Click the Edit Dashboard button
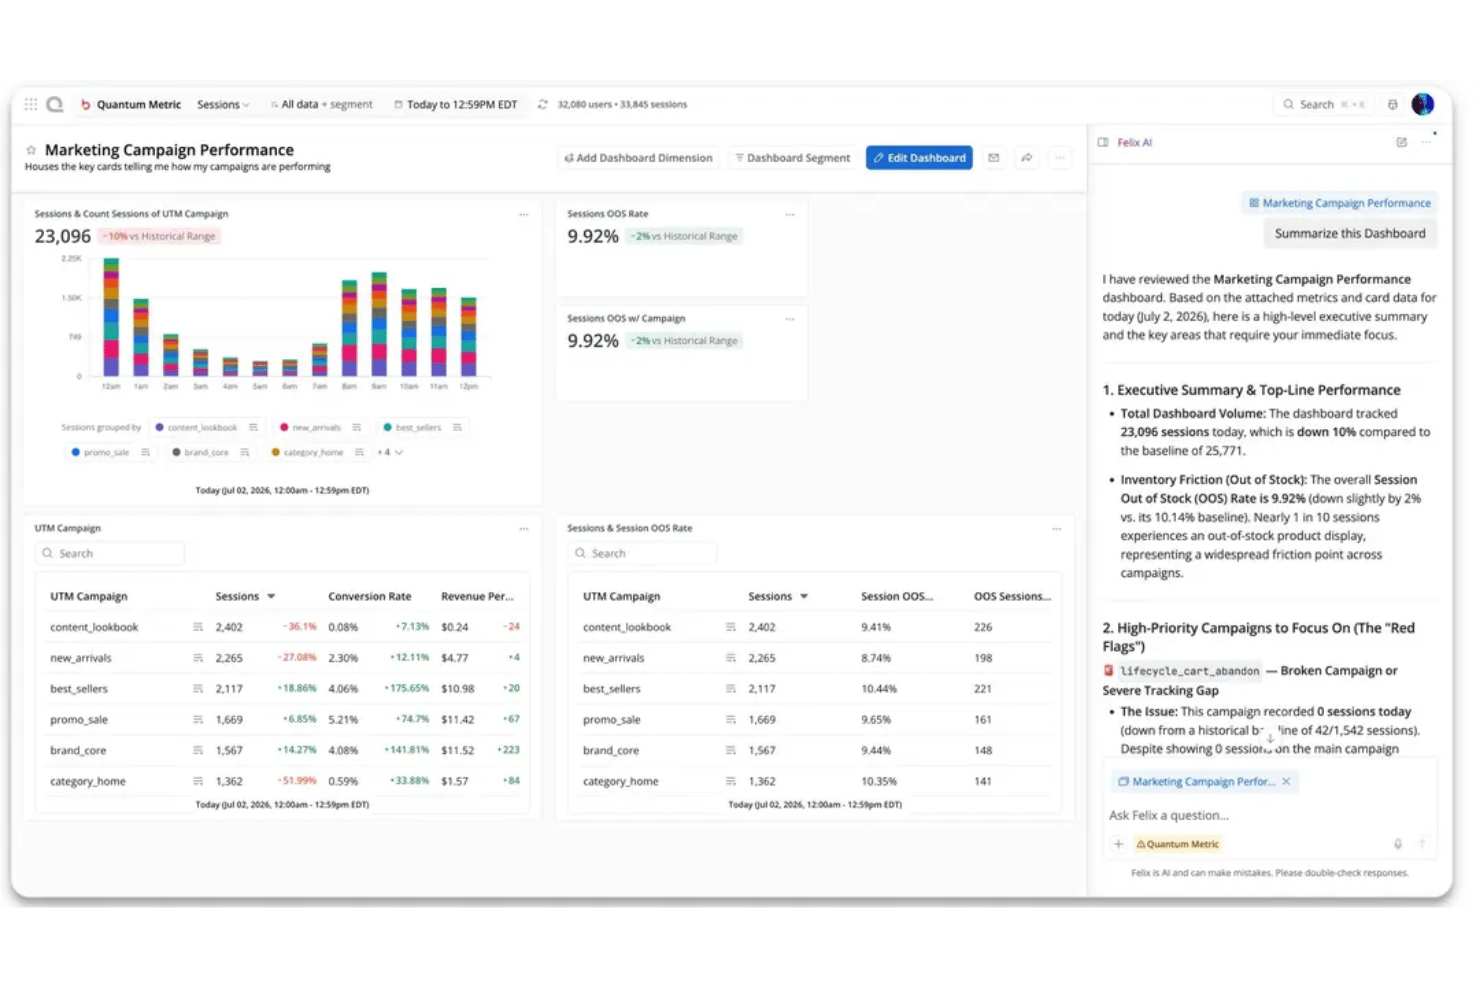 click(x=919, y=158)
